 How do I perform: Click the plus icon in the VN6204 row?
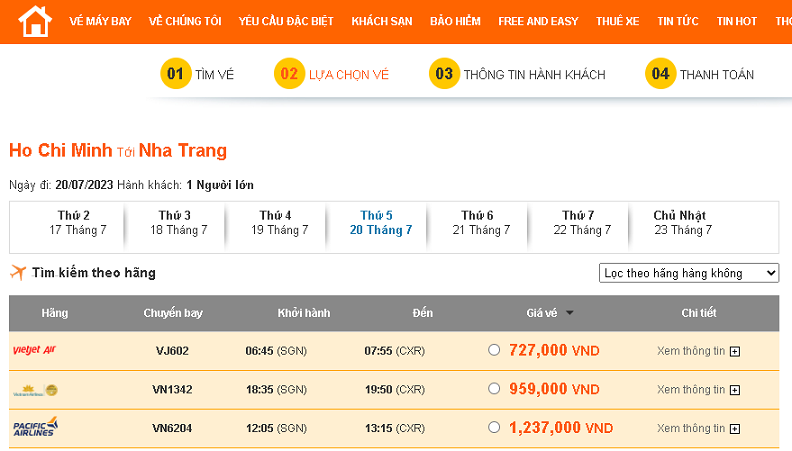(735, 429)
